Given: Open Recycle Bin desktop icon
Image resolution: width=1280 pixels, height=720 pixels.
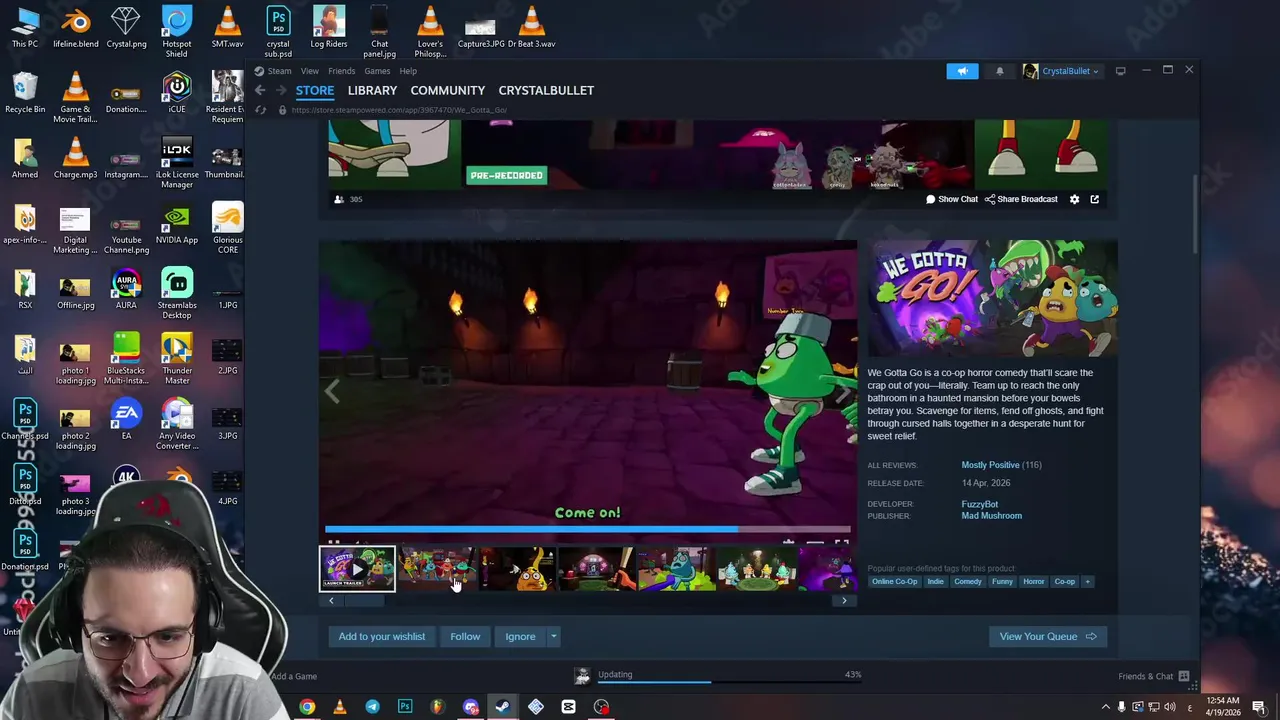Looking at the screenshot, I should click(25, 92).
